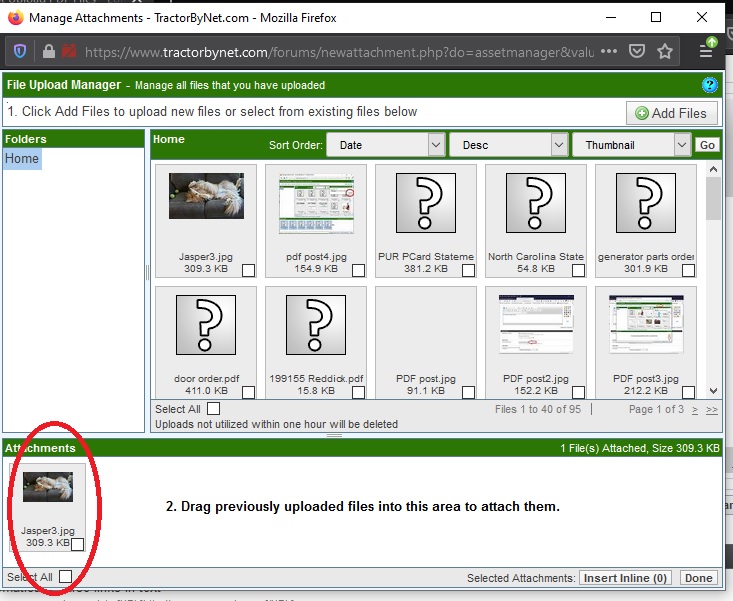This screenshot has height=601, width=733.
Task: Select the Jasper3.jpg thumbnail in Home
Action: click(x=205, y=197)
